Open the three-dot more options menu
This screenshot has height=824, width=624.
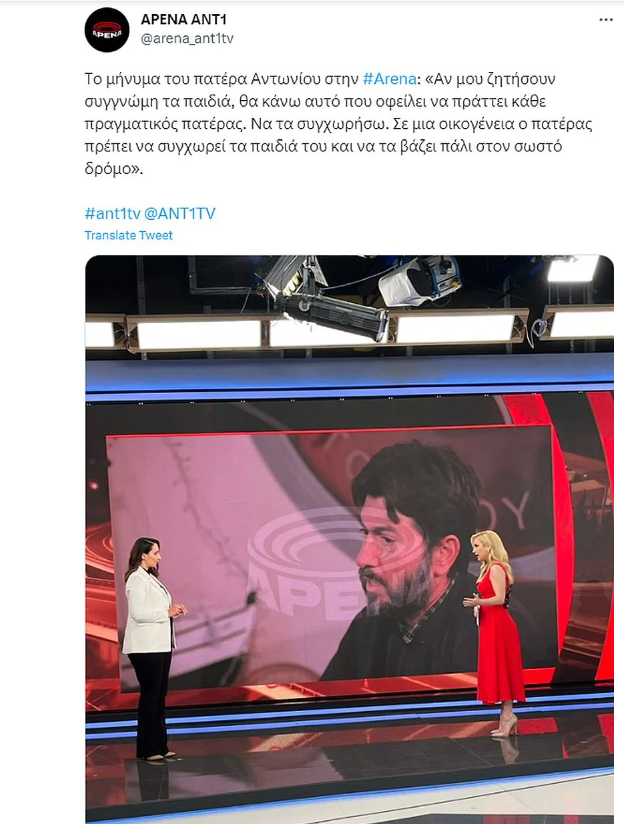[606, 20]
